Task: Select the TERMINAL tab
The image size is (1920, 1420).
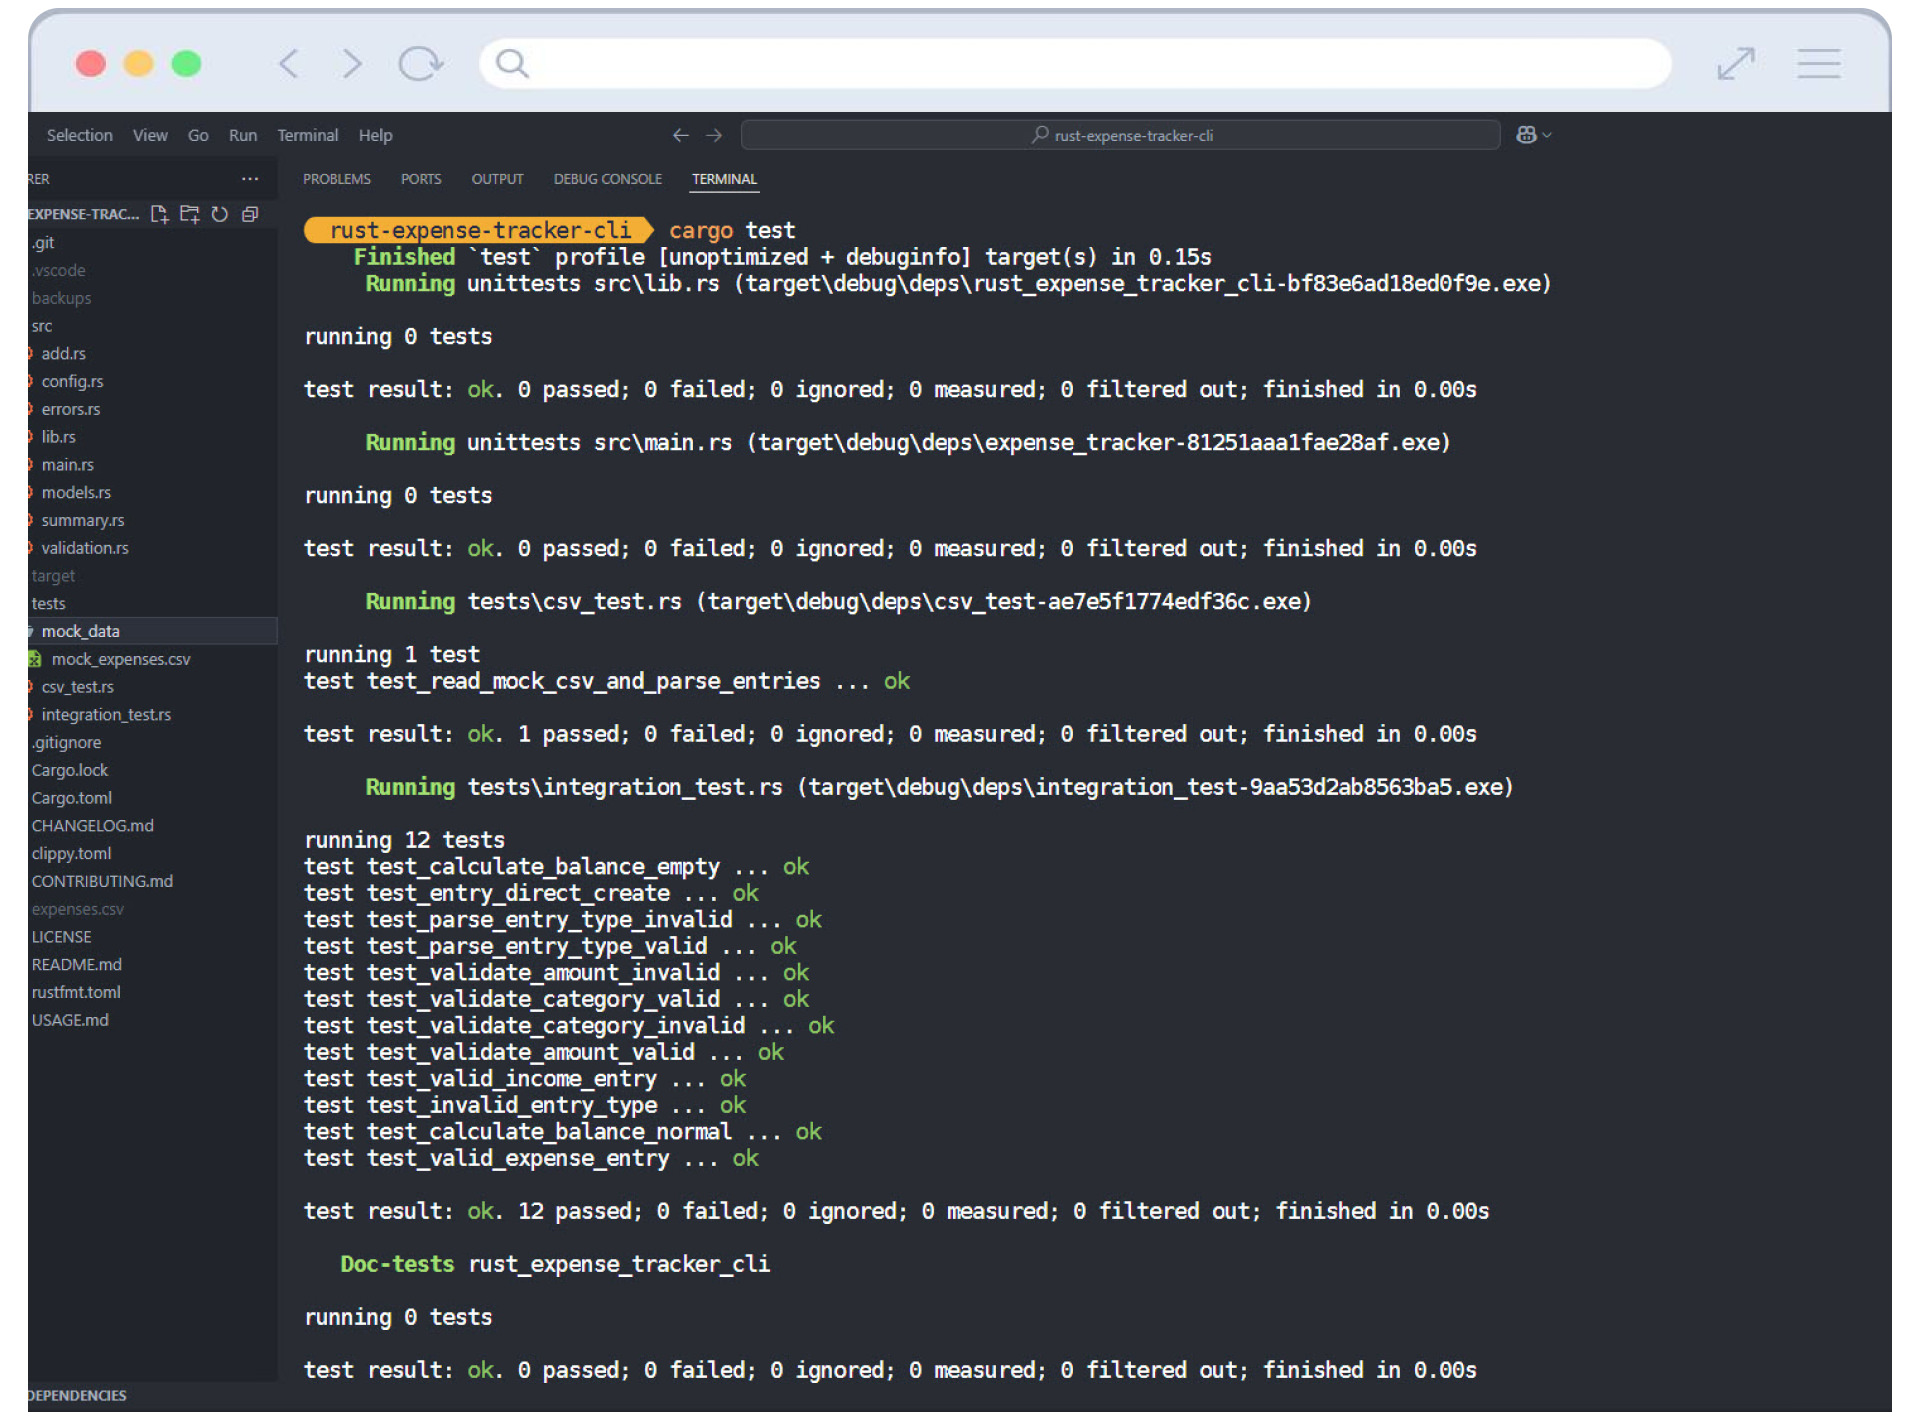Action: click(x=724, y=179)
